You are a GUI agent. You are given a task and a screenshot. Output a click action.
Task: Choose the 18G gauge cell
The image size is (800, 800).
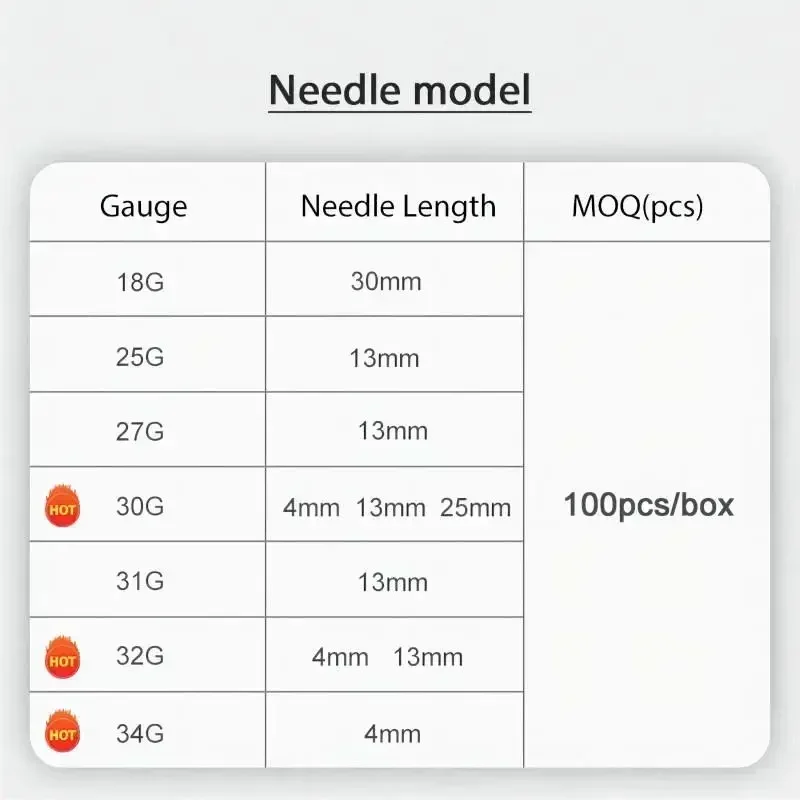coord(140,281)
